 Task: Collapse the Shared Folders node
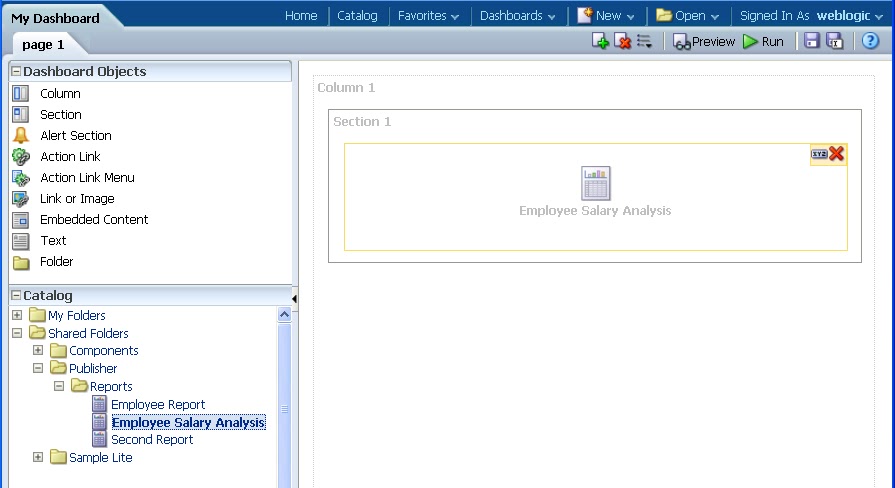(17, 333)
